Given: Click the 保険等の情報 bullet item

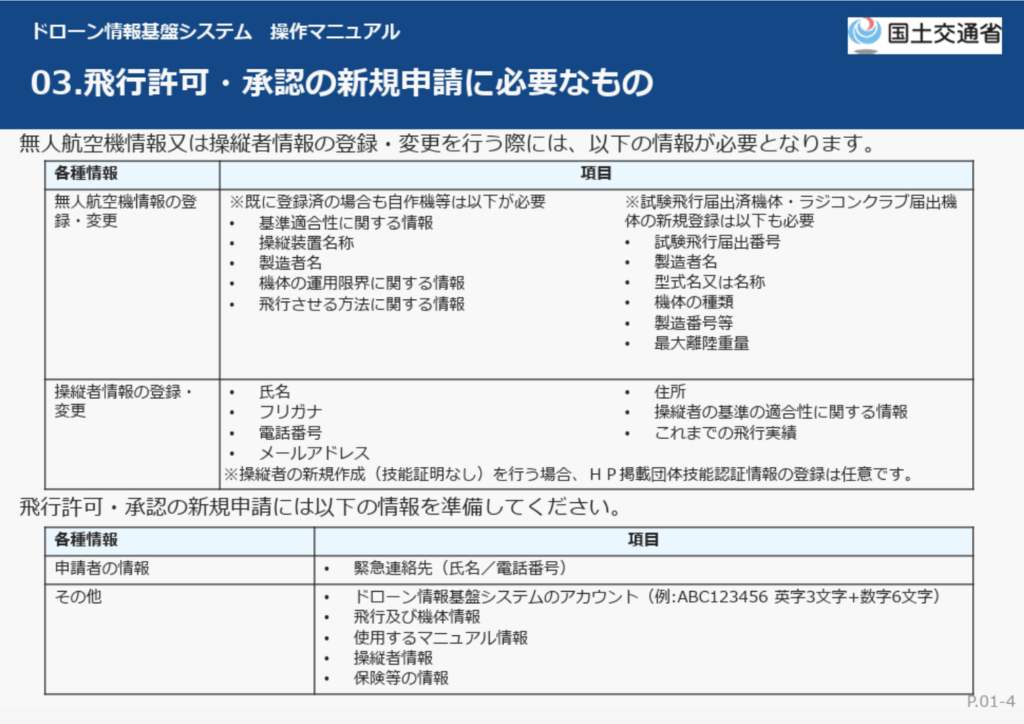Looking at the screenshot, I should [401, 678].
